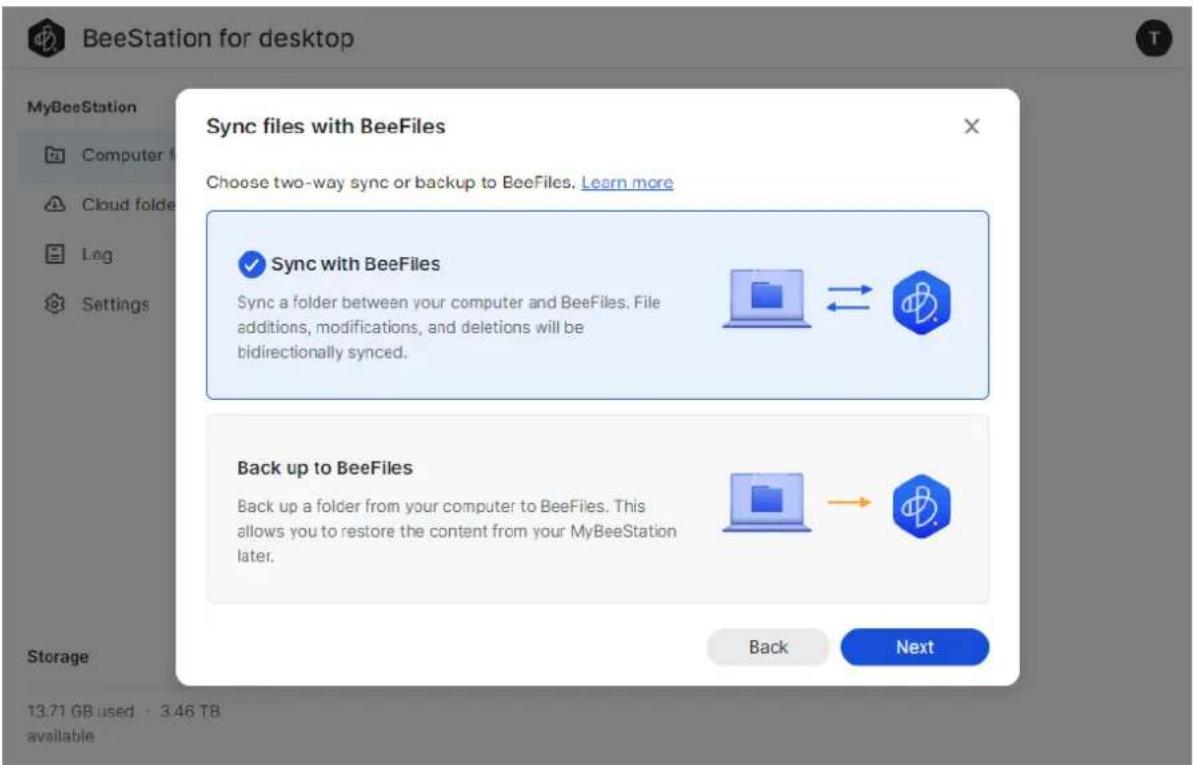The height and width of the screenshot is (765, 1193).
Task: Click the Settings gear icon
Action: coord(55,304)
